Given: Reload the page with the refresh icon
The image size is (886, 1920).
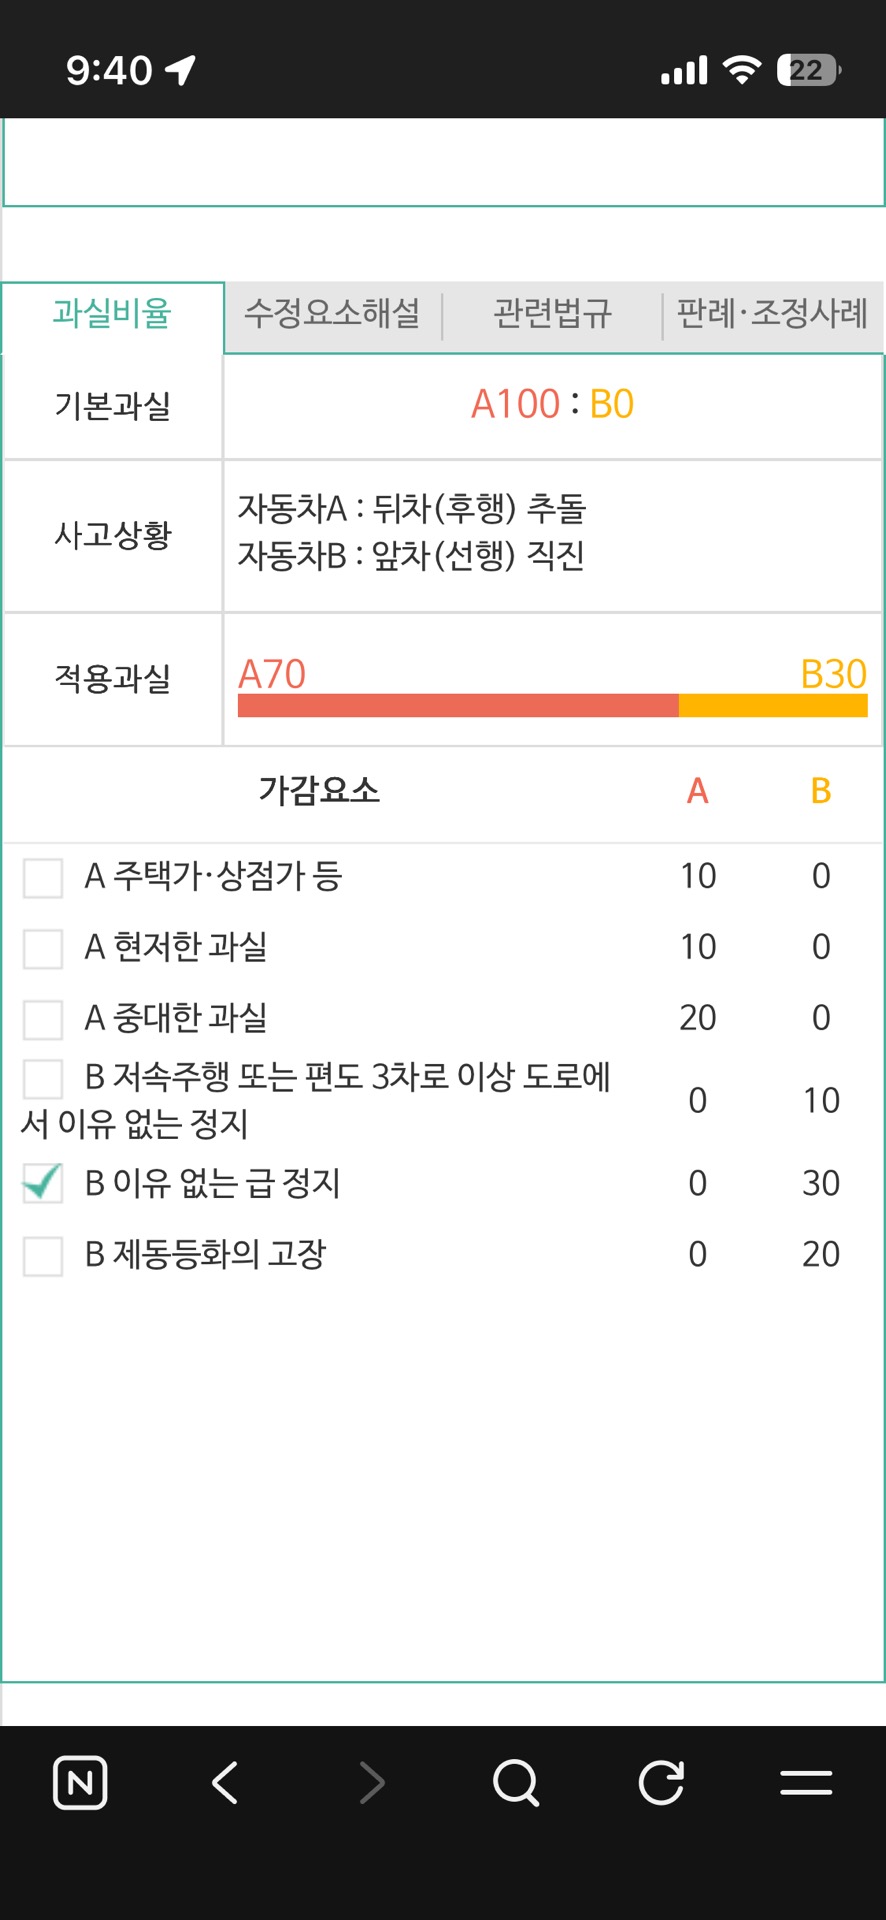Looking at the screenshot, I should tap(661, 1782).
